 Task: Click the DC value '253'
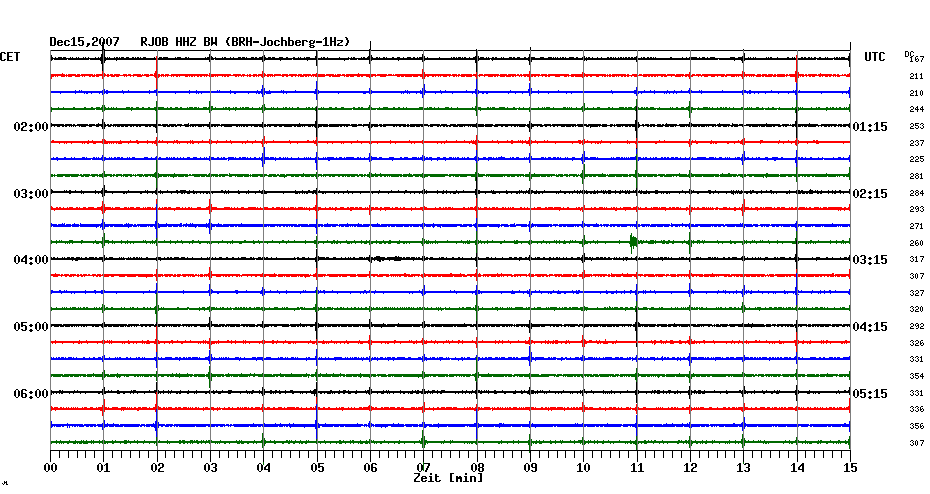917,126
